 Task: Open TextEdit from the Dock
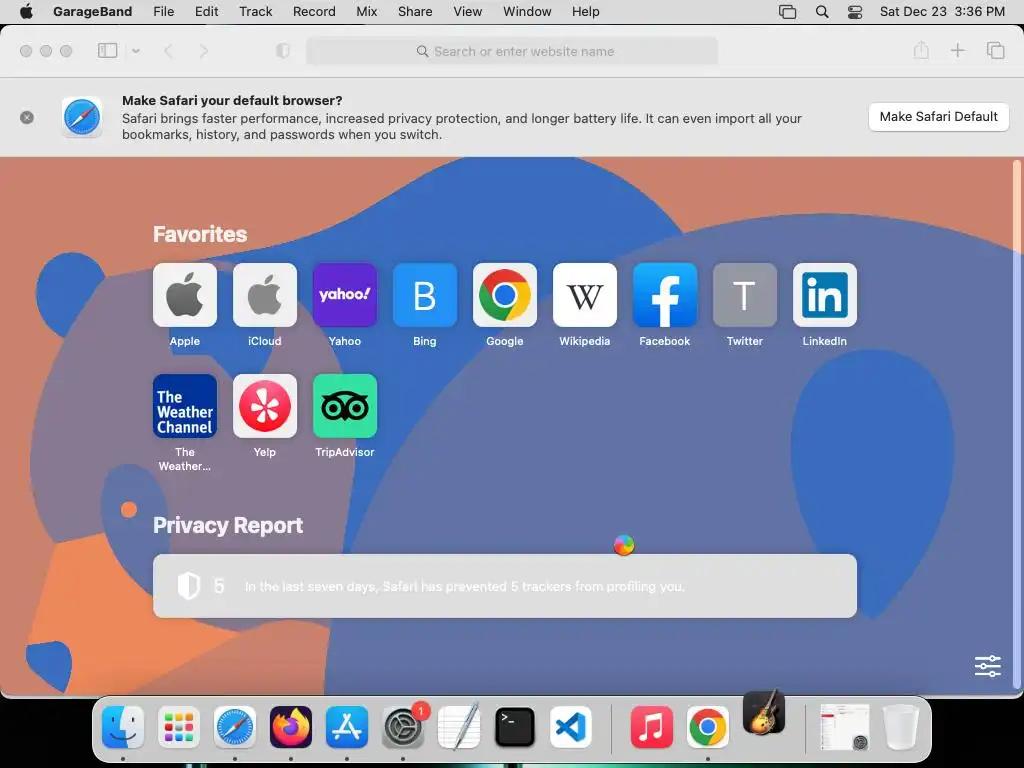[x=459, y=727]
